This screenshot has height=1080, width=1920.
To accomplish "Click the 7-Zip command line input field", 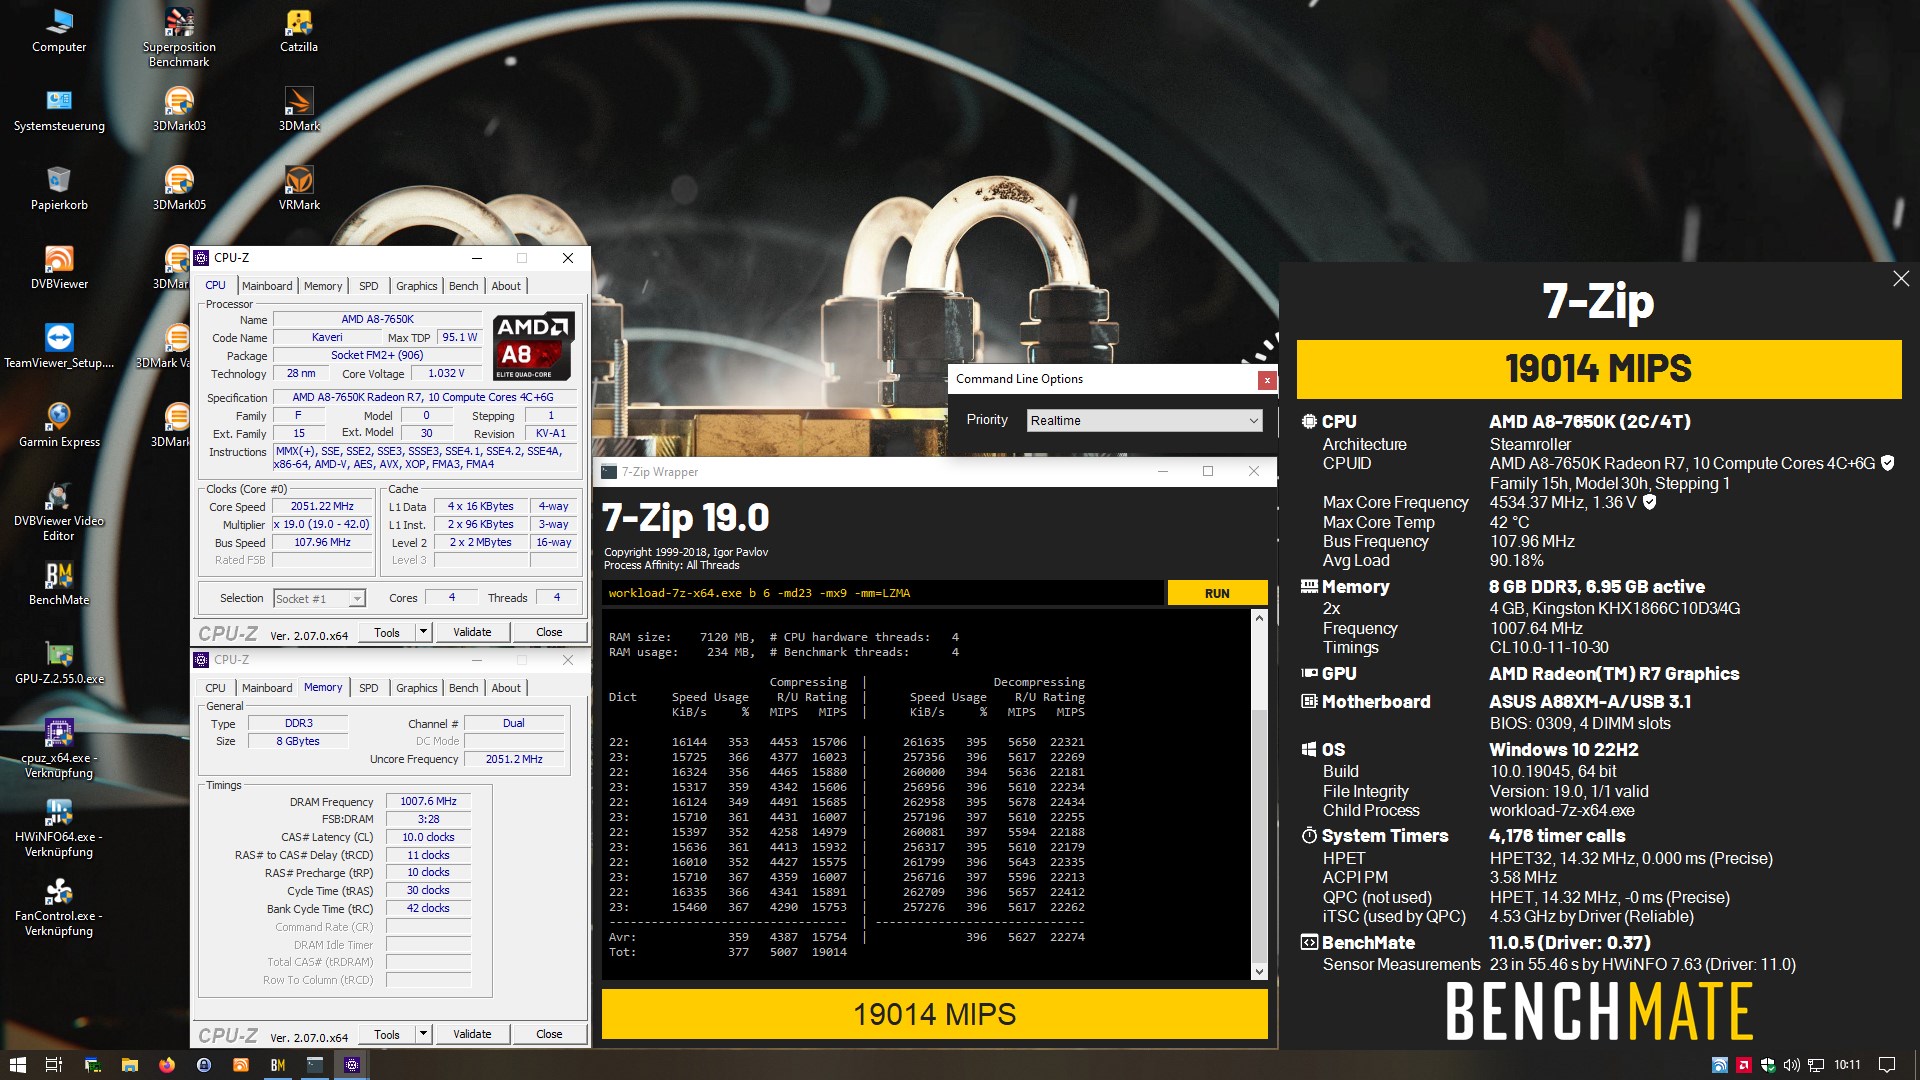I will [x=883, y=593].
